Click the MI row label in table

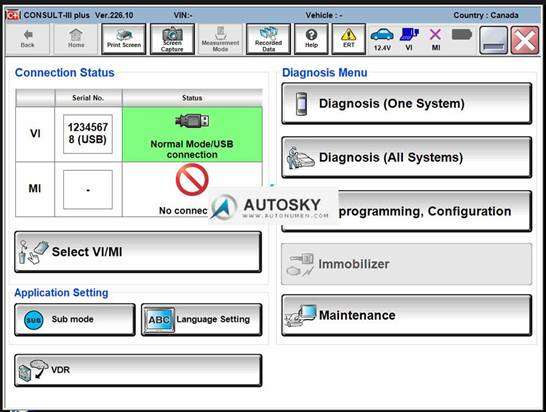(35, 188)
